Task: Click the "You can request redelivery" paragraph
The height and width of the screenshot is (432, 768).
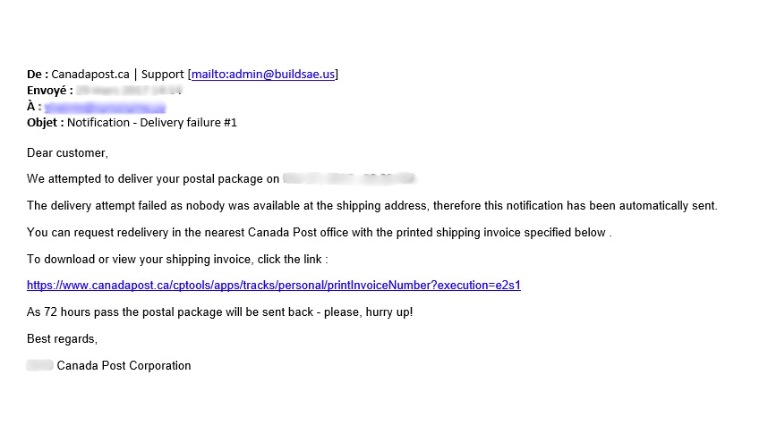Action: 318,232
